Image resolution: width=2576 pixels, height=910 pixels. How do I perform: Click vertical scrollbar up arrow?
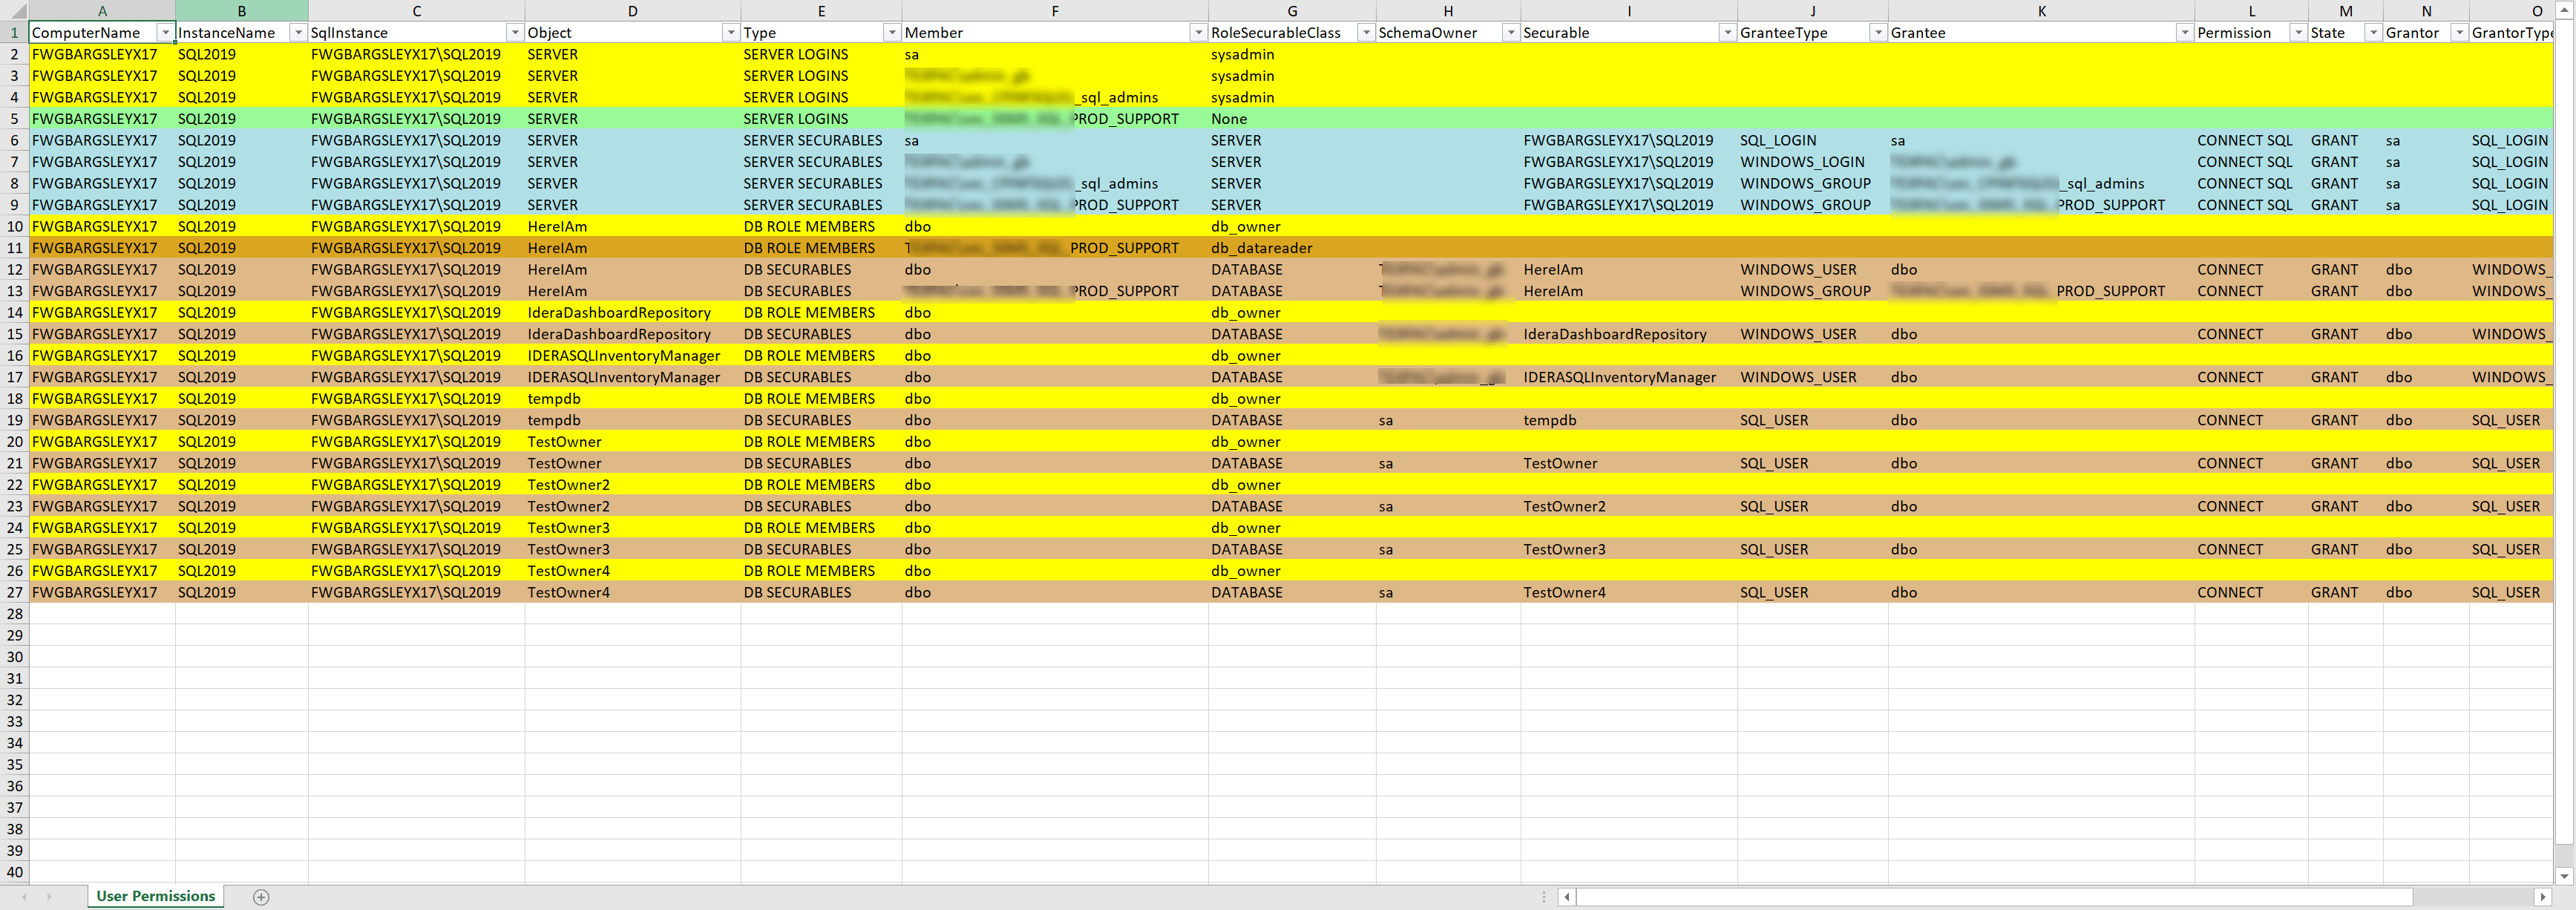tap(2563, 8)
